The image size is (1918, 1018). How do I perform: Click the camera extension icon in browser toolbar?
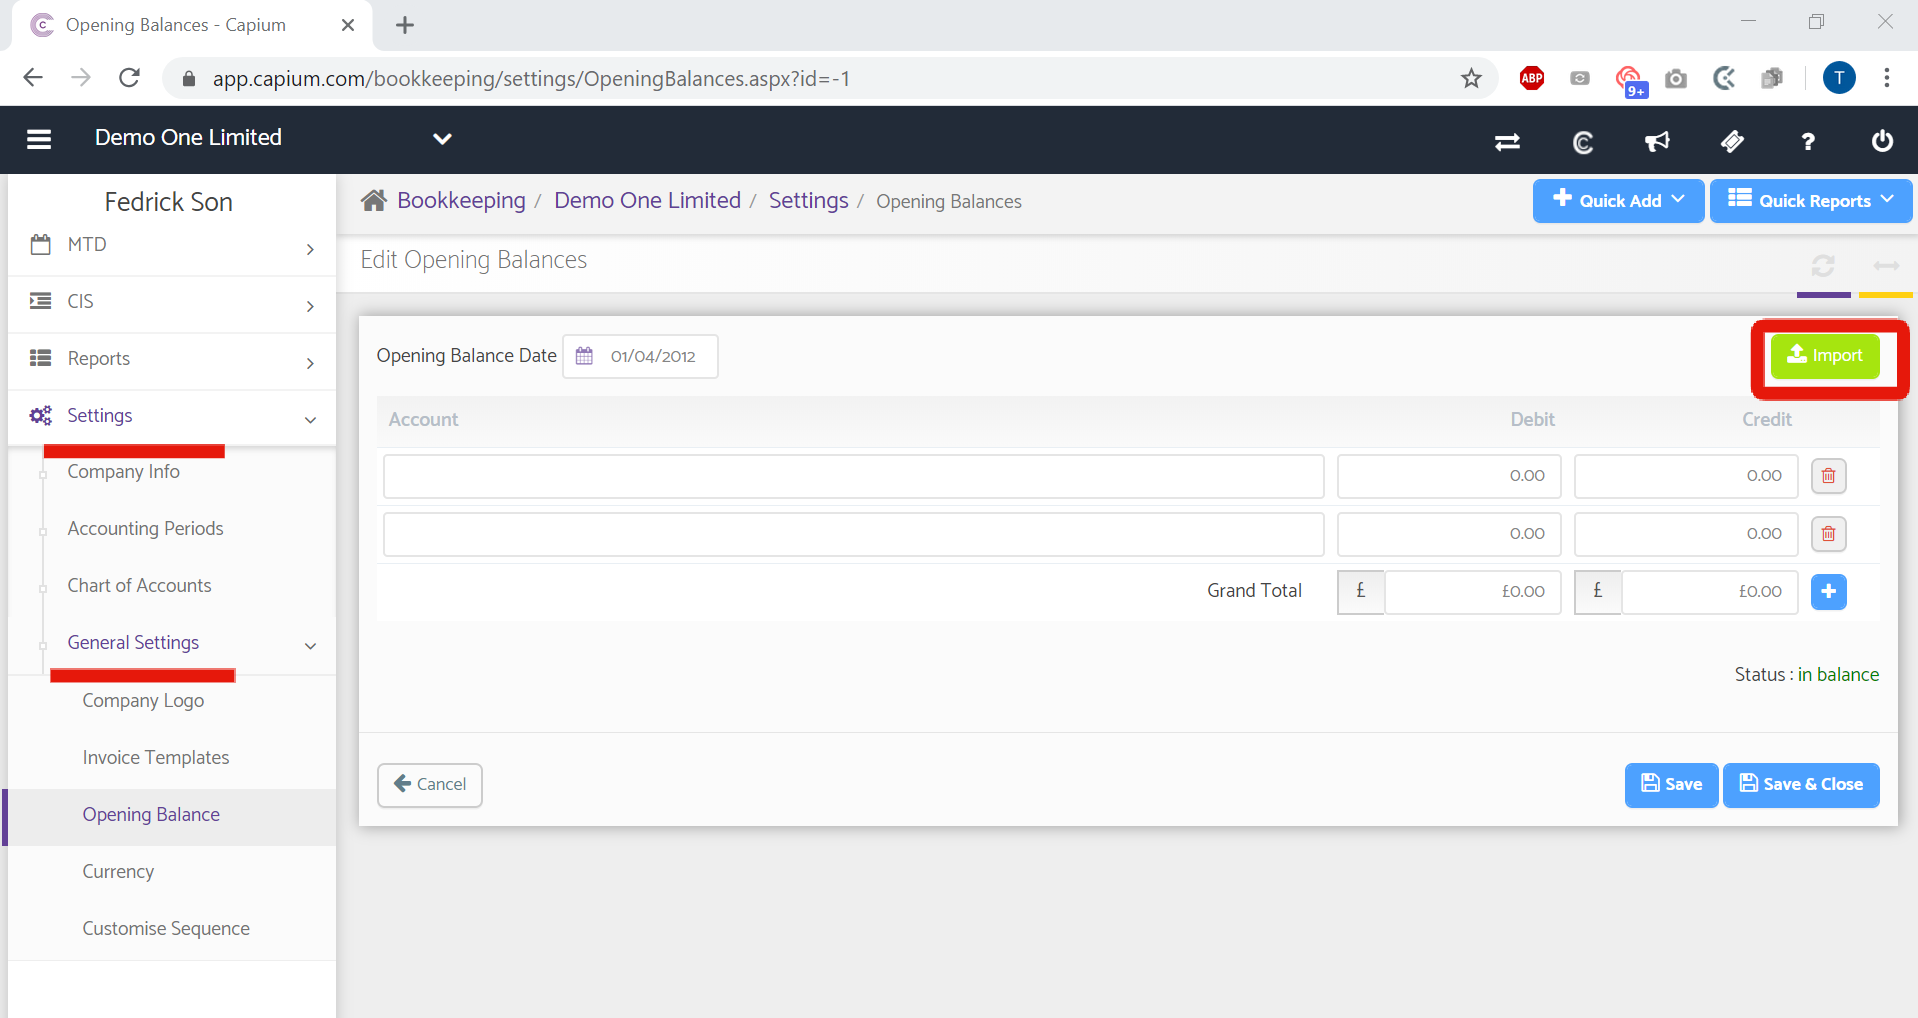tap(1676, 78)
